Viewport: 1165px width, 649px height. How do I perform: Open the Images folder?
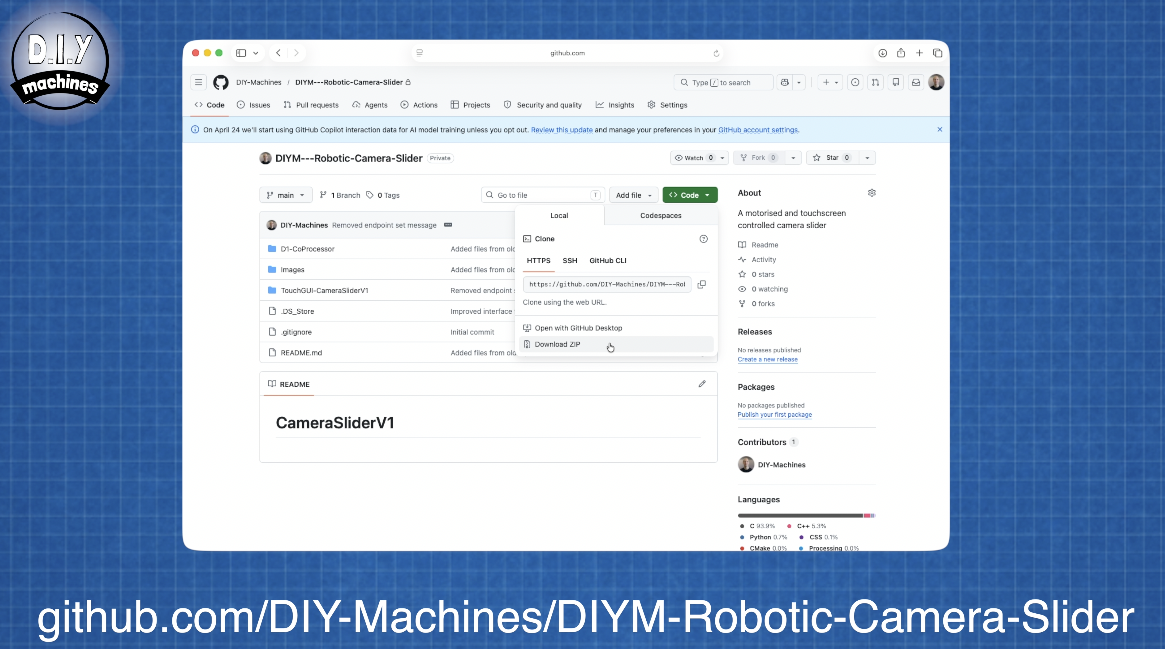[x=293, y=270]
